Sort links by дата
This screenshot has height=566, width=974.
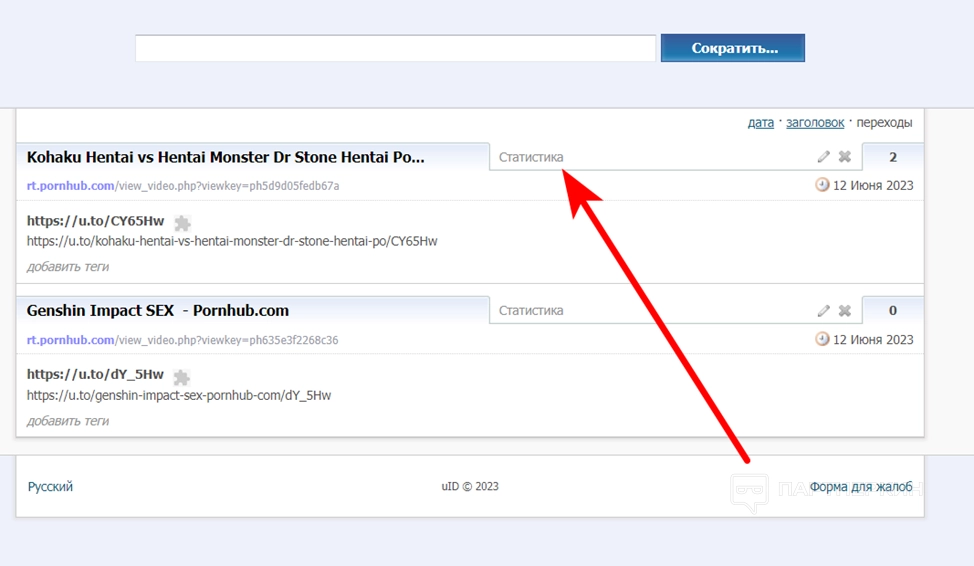(760, 122)
